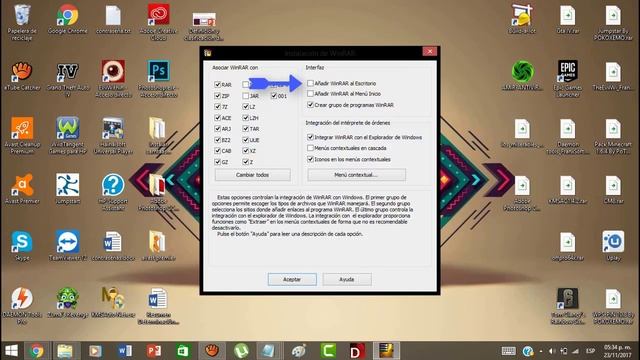Click the Ayuda button
The height and width of the screenshot is (360, 640).
pos(347,279)
